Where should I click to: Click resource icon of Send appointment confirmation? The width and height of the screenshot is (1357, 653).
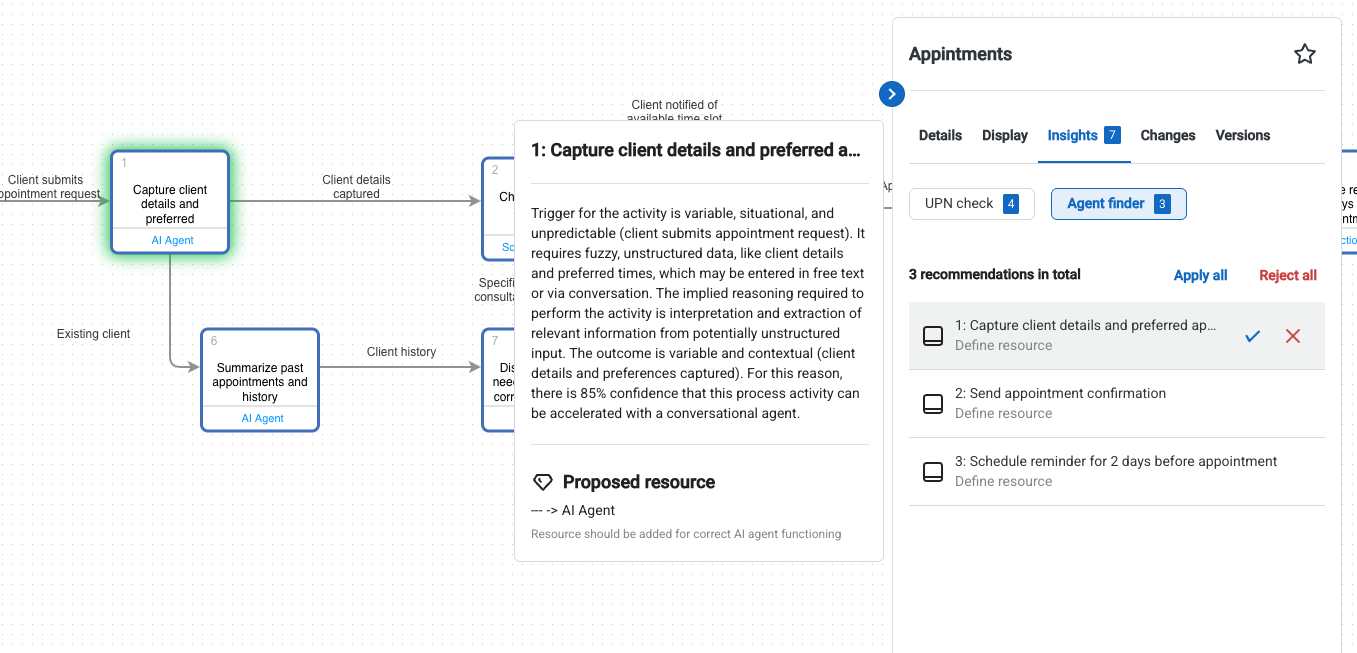click(x=932, y=404)
